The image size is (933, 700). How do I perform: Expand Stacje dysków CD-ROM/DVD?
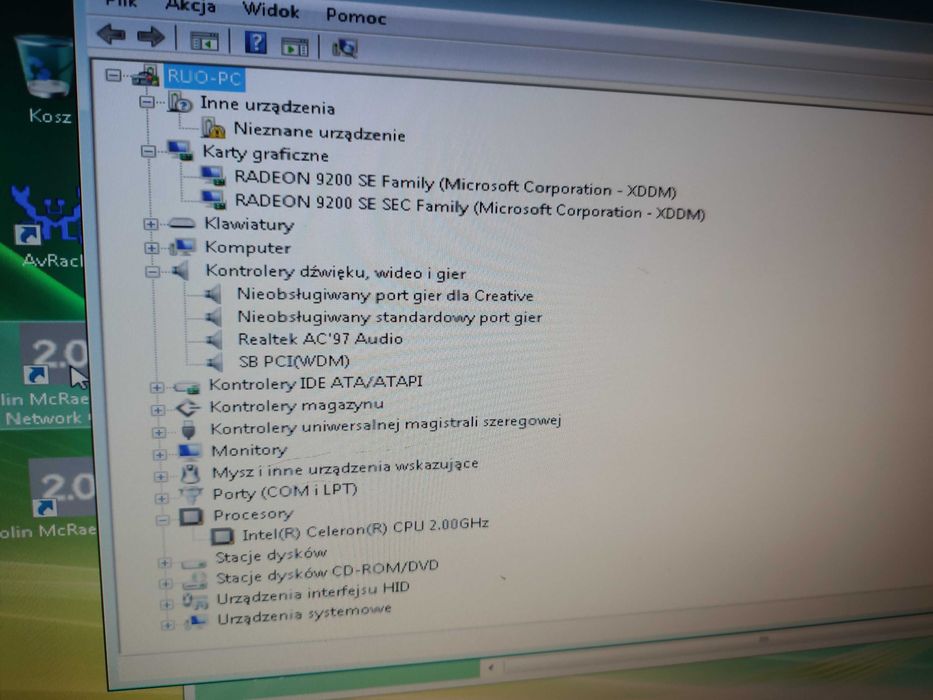point(166,583)
